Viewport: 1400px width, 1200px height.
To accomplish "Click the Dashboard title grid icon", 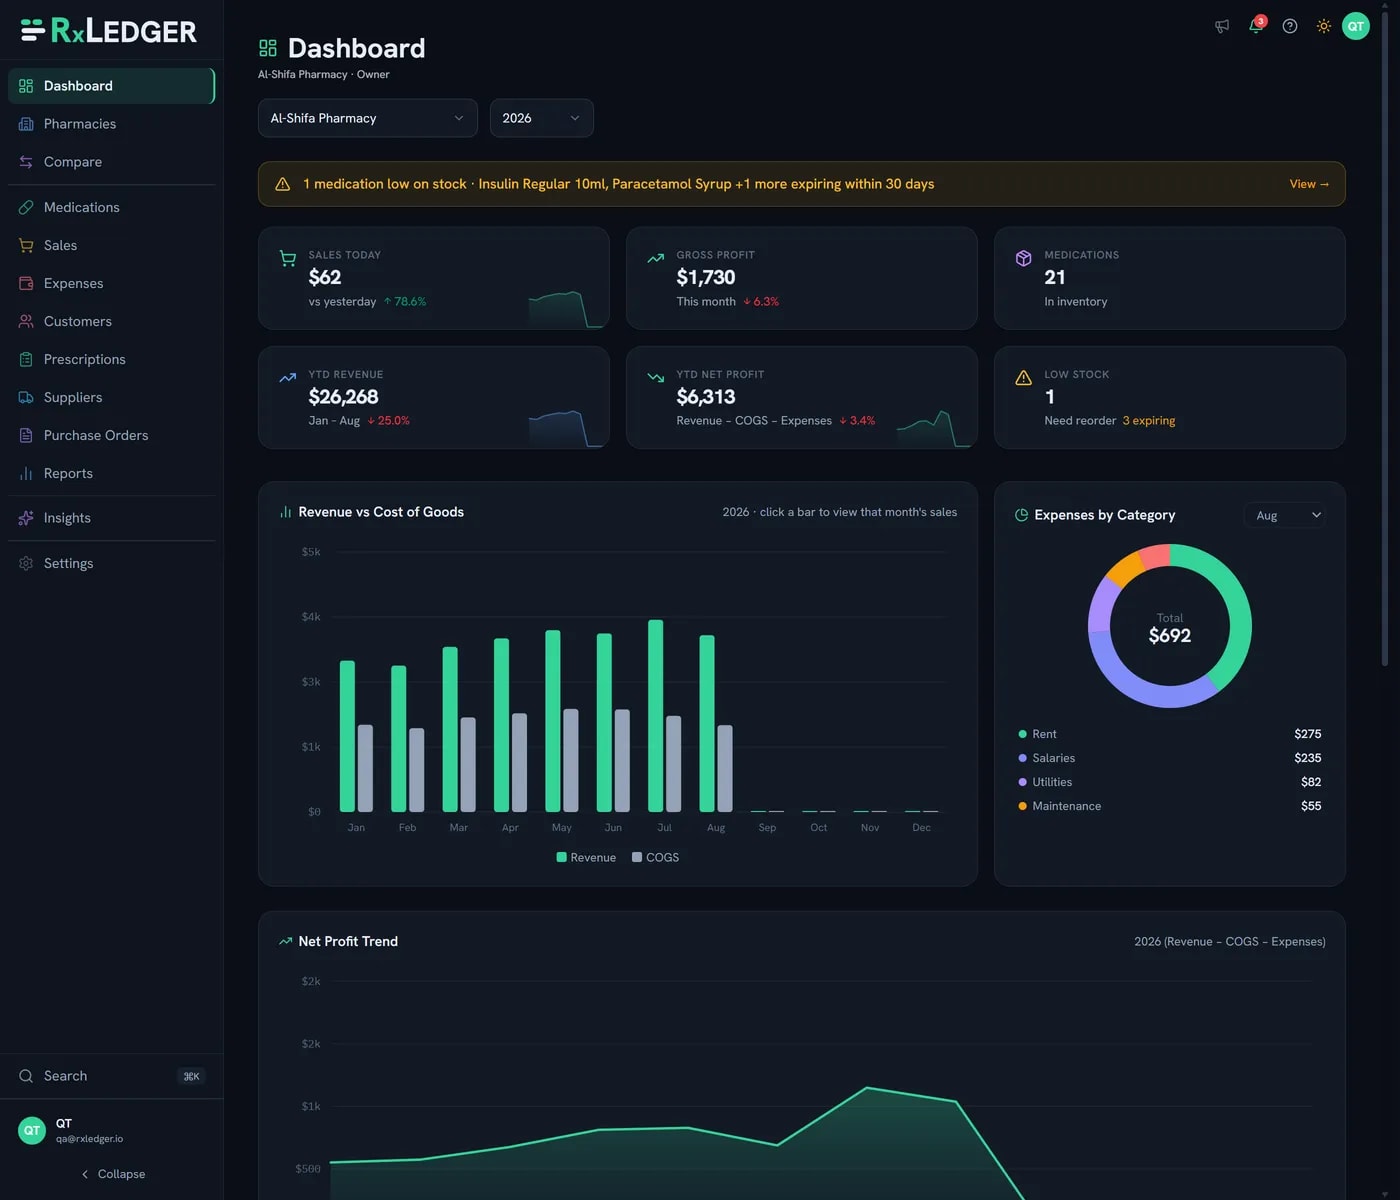I will tap(268, 48).
